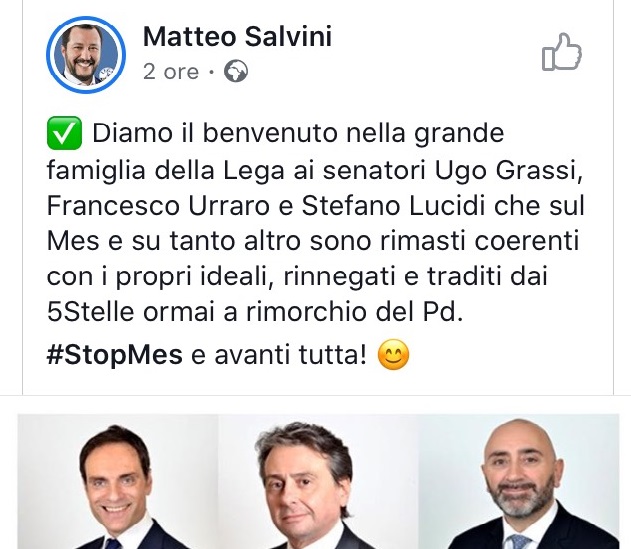Open the #StopMes hashtag
Image resolution: width=631 pixels, height=549 pixels.
click(115, 355)
